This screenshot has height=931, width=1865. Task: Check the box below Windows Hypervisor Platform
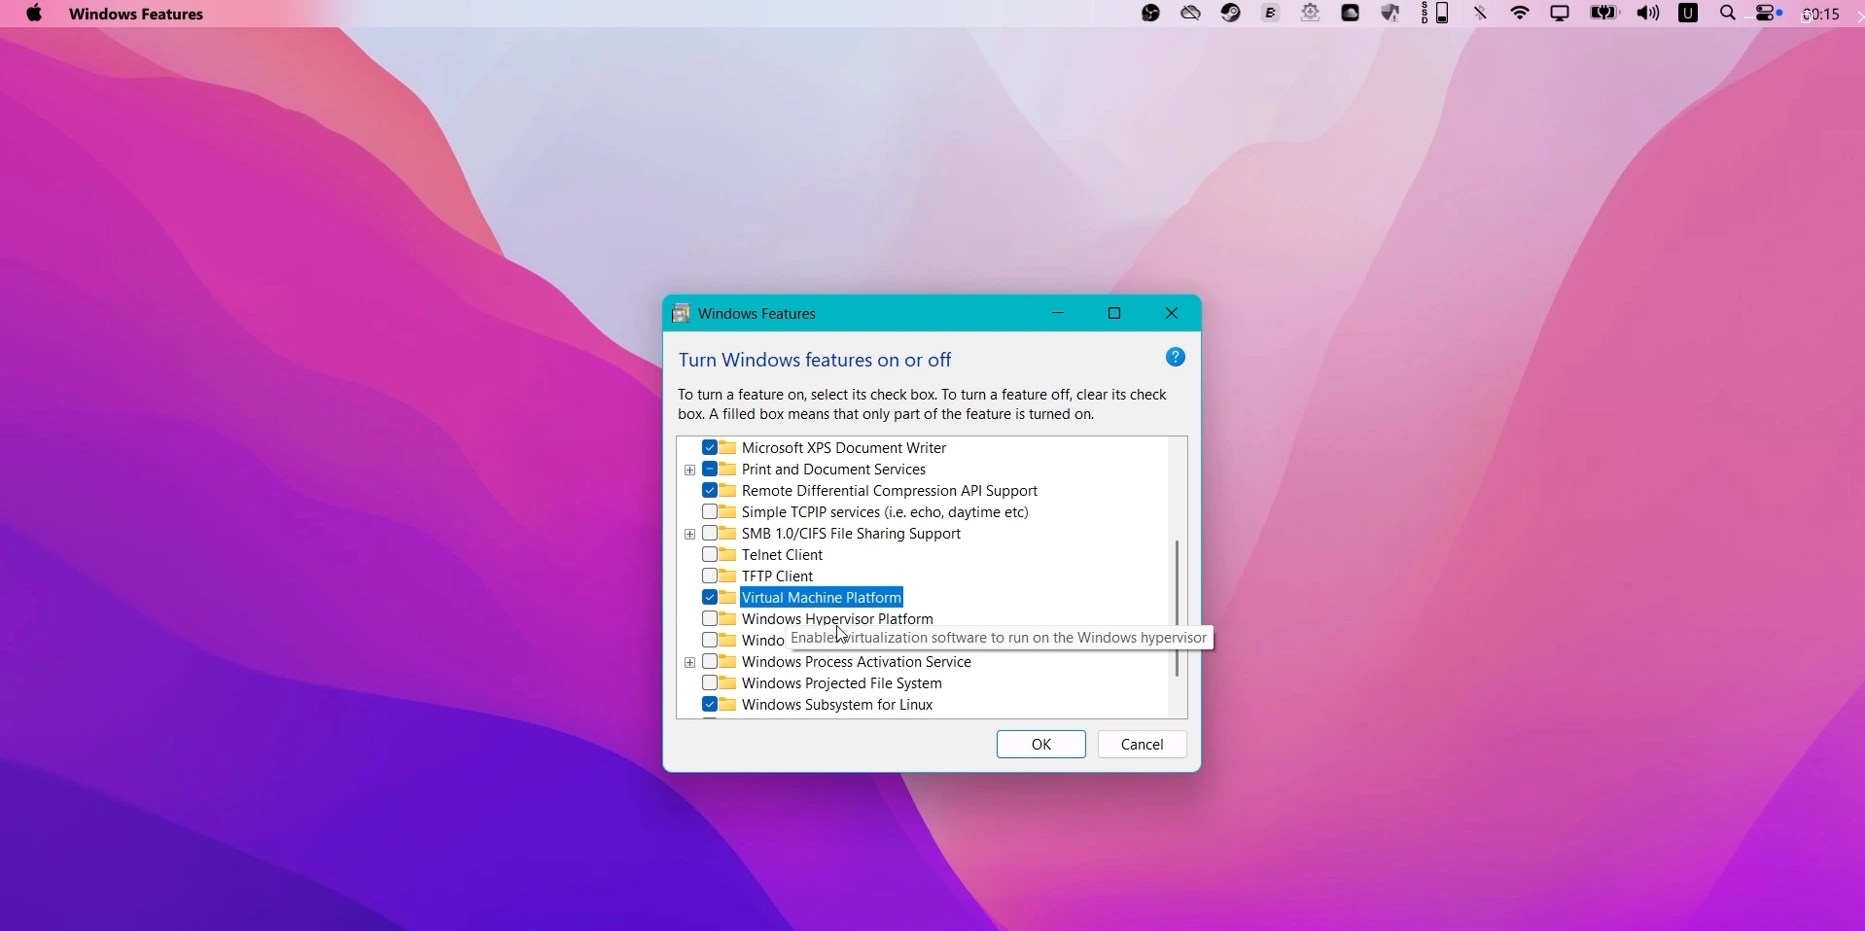[709, 640]
